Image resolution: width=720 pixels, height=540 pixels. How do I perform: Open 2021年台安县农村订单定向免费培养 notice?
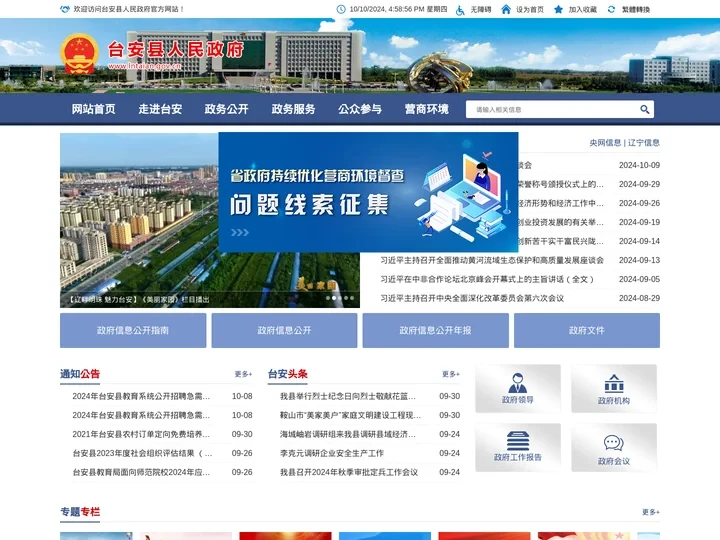[141, 434]
